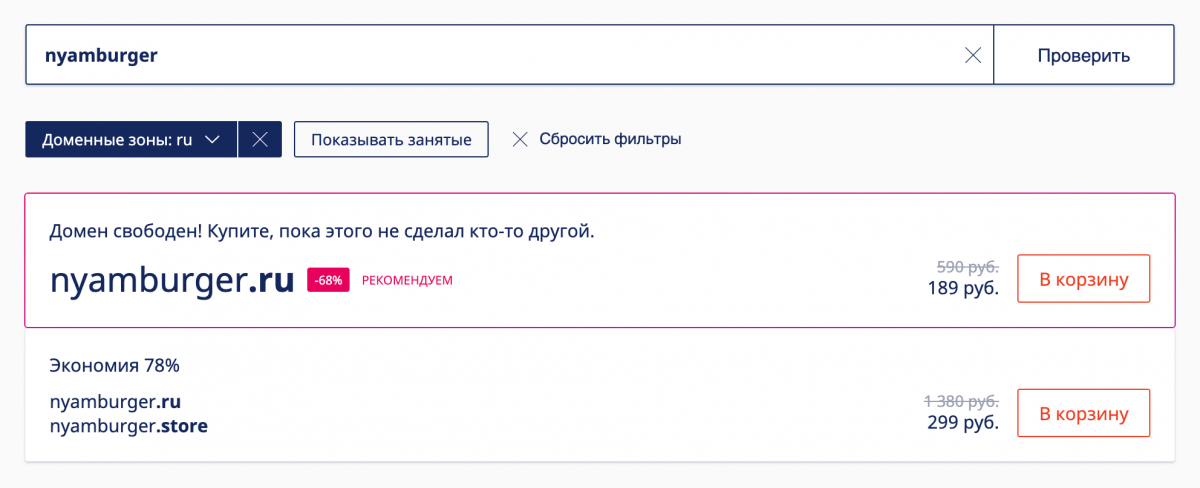Remove the domain zones ru filter
Image resolution: width=1200 pixels, height=488 pixels.
tap(260, 140)
